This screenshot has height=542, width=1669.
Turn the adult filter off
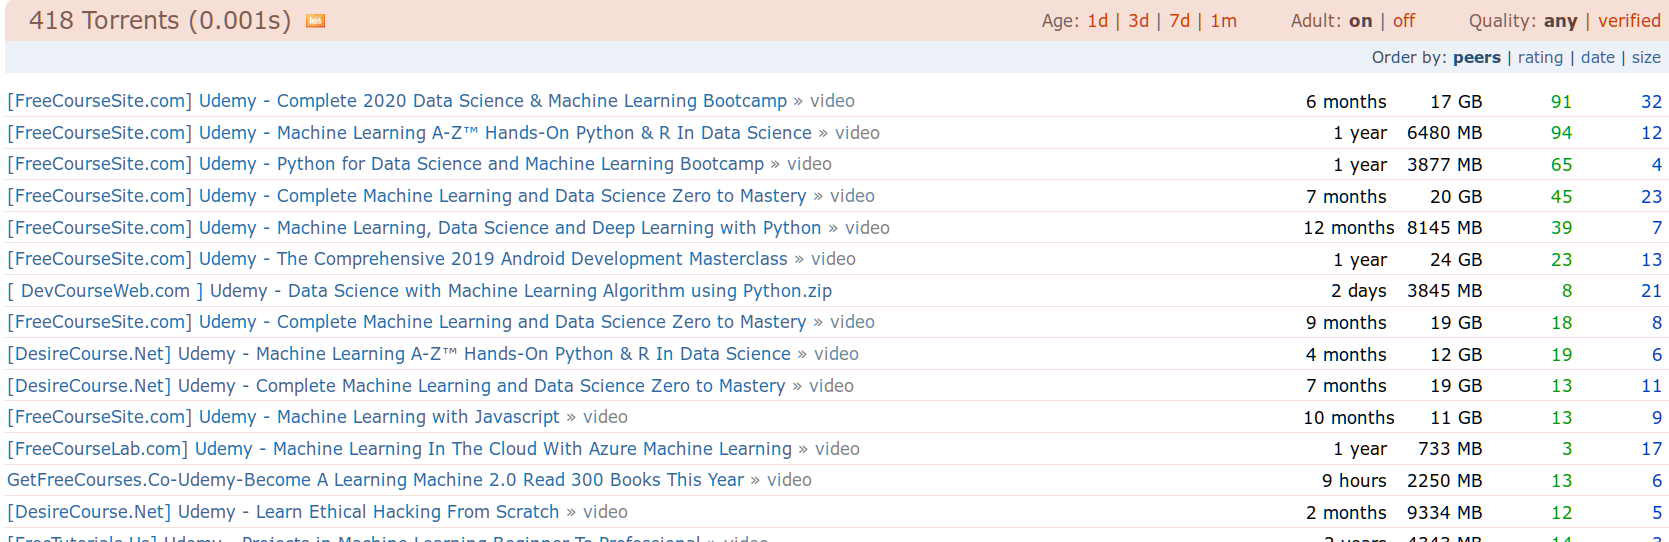click(x=1404, y=21)
